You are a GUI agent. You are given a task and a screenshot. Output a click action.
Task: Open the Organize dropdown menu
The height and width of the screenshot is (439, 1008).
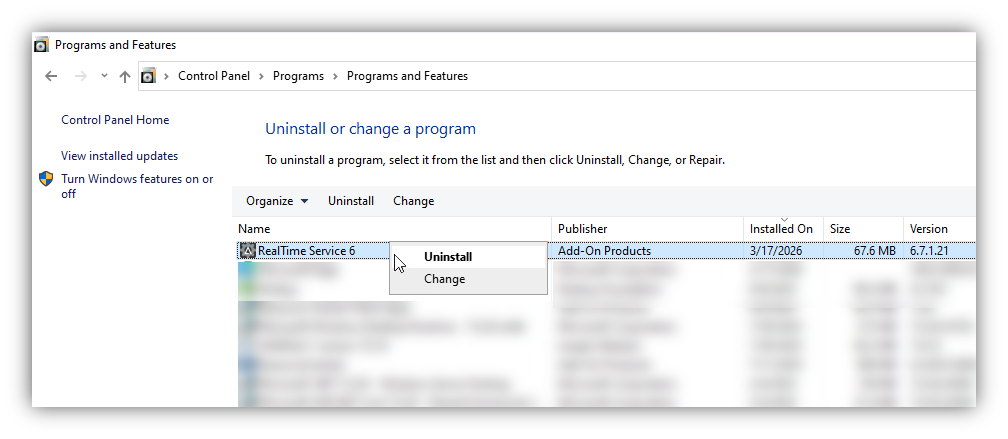point(277,201)
